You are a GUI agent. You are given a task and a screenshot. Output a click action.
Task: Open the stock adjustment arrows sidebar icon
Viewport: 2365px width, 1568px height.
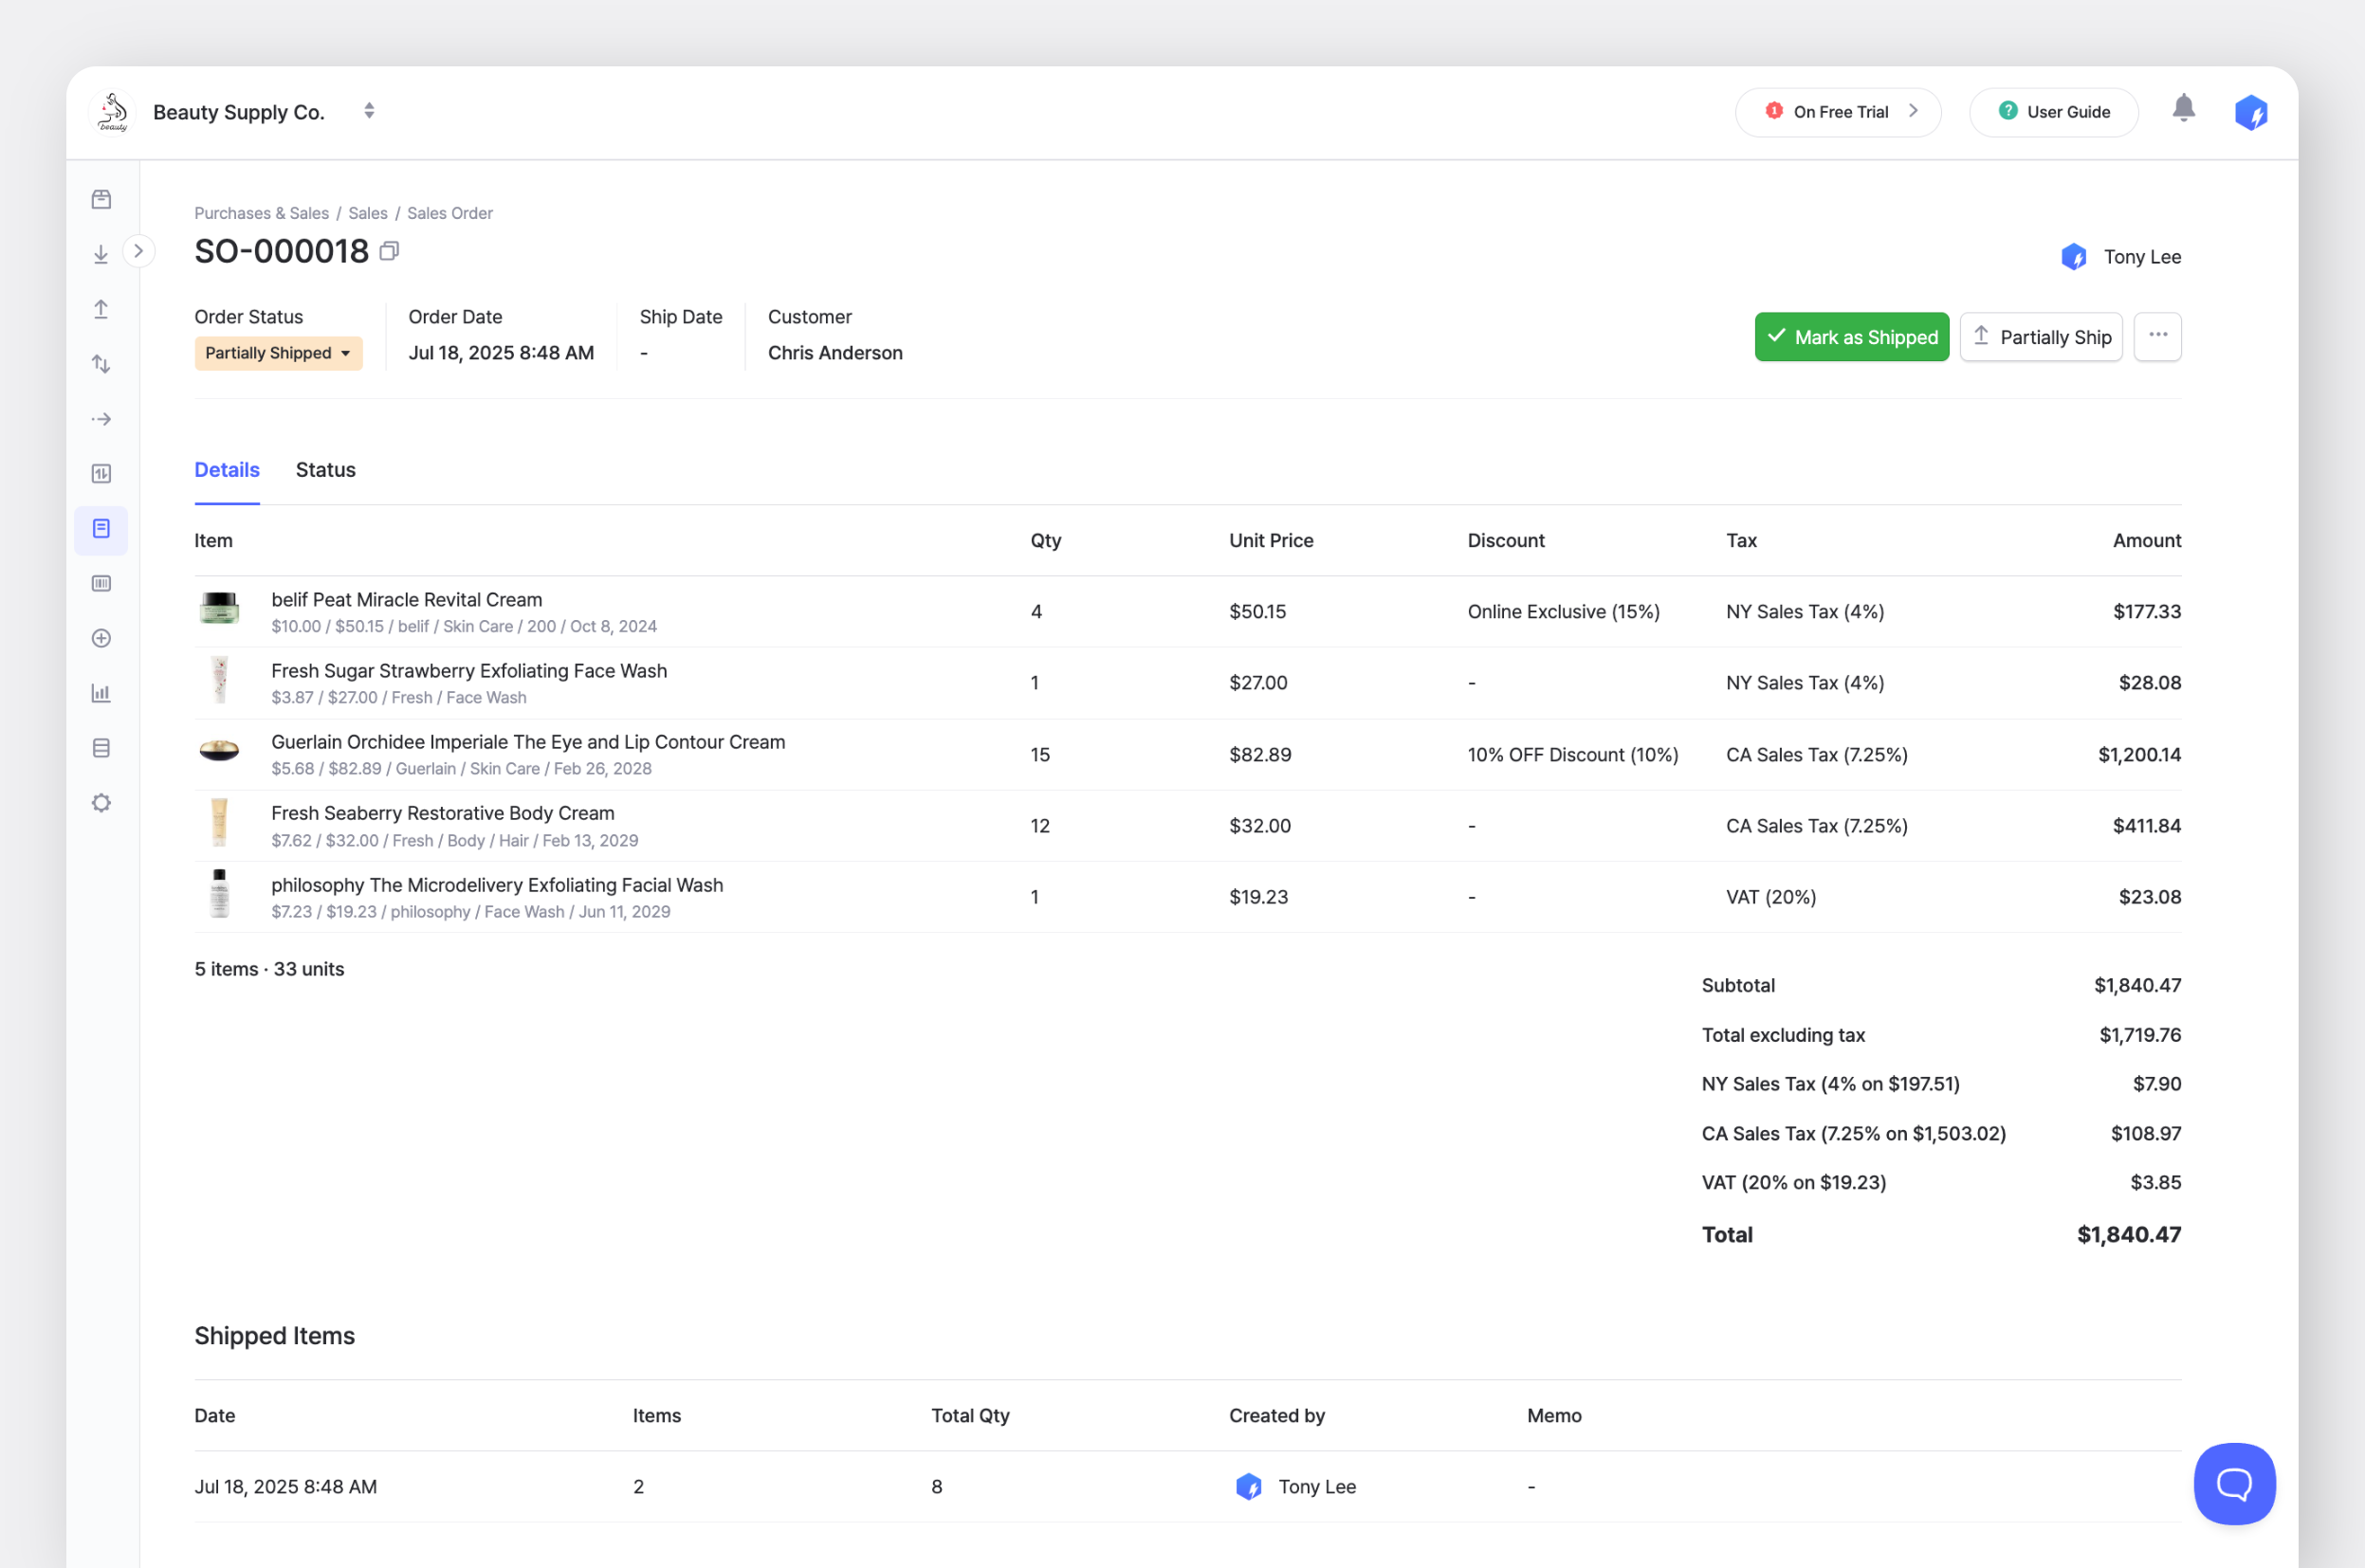point(101,364)
